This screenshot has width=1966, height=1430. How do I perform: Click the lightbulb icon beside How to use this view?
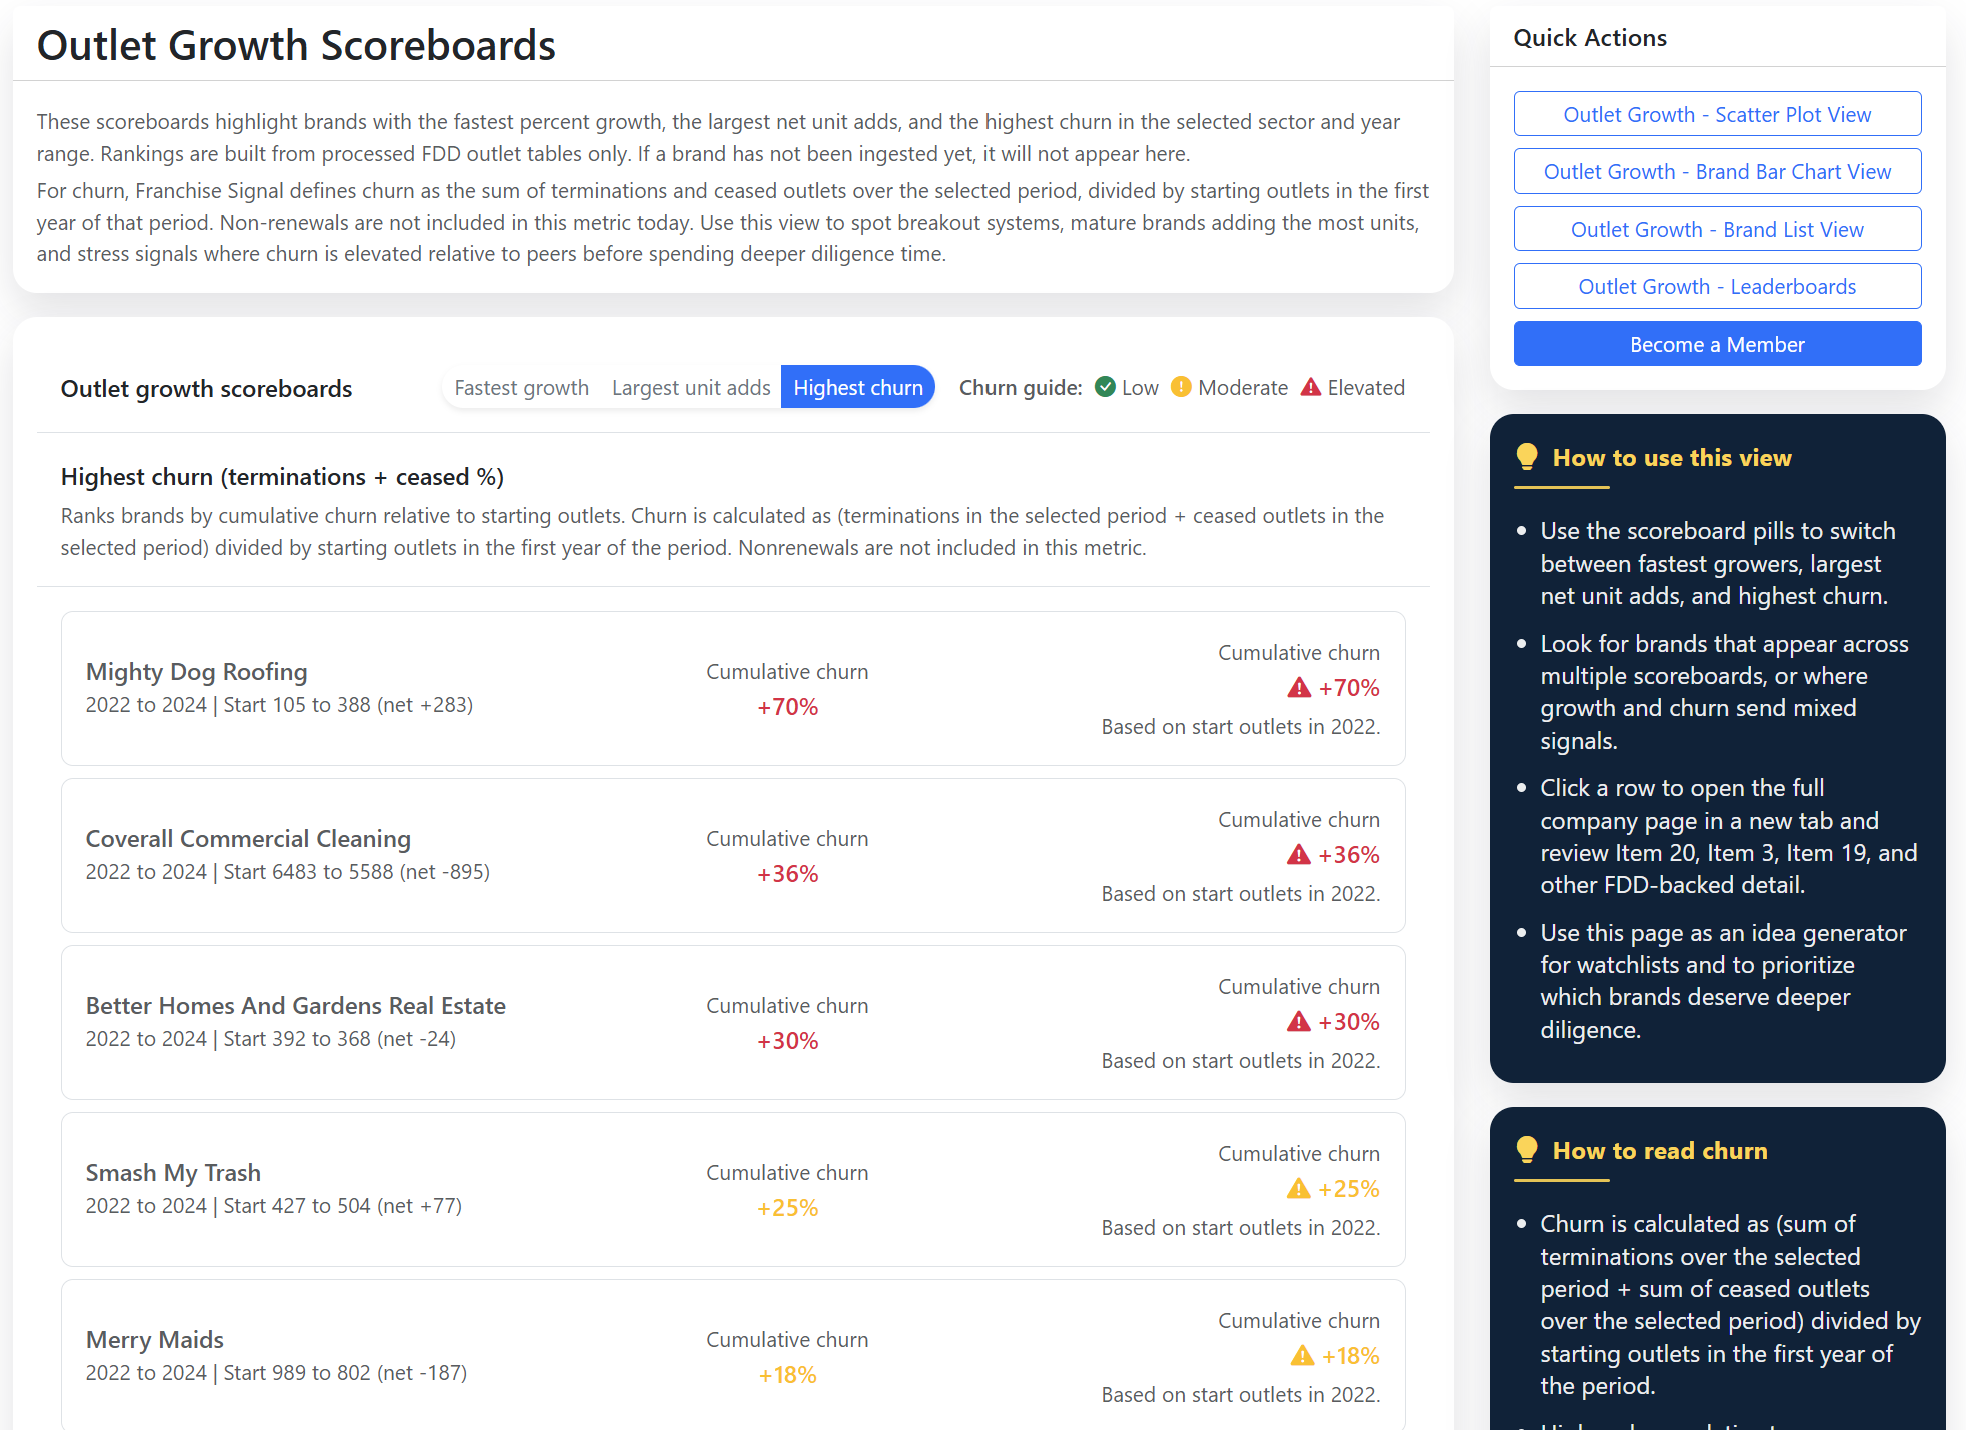tap(1526, 457)
